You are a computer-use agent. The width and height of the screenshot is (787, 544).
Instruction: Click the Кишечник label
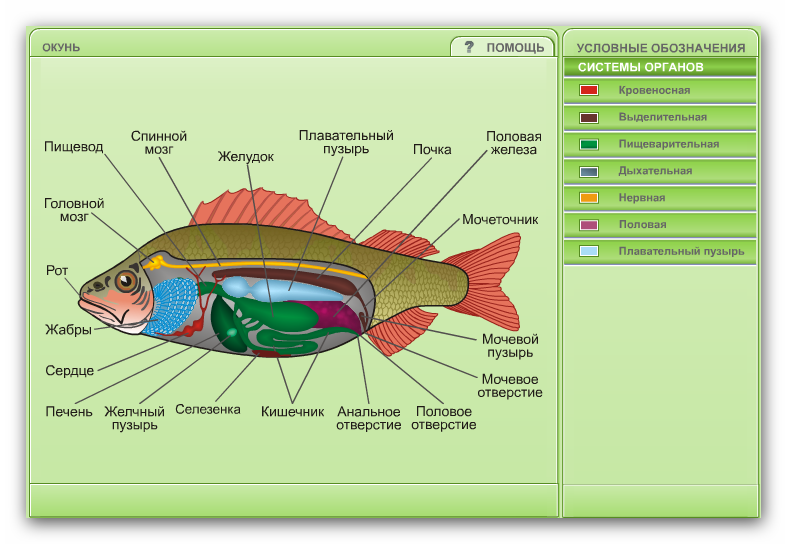[292, 412]
